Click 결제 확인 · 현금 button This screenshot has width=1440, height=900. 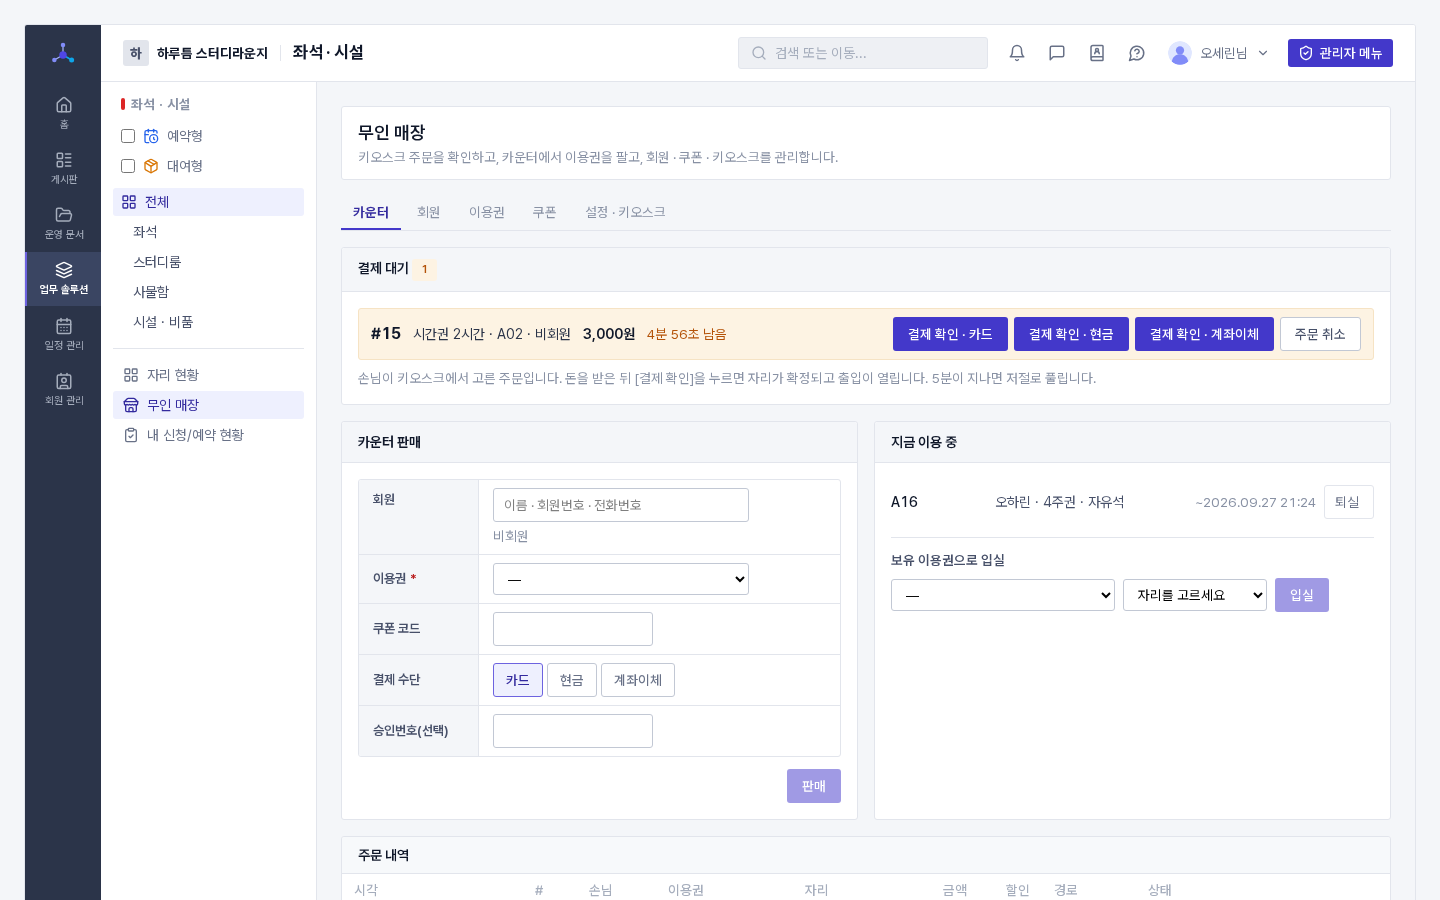[x=1071, y=334]
